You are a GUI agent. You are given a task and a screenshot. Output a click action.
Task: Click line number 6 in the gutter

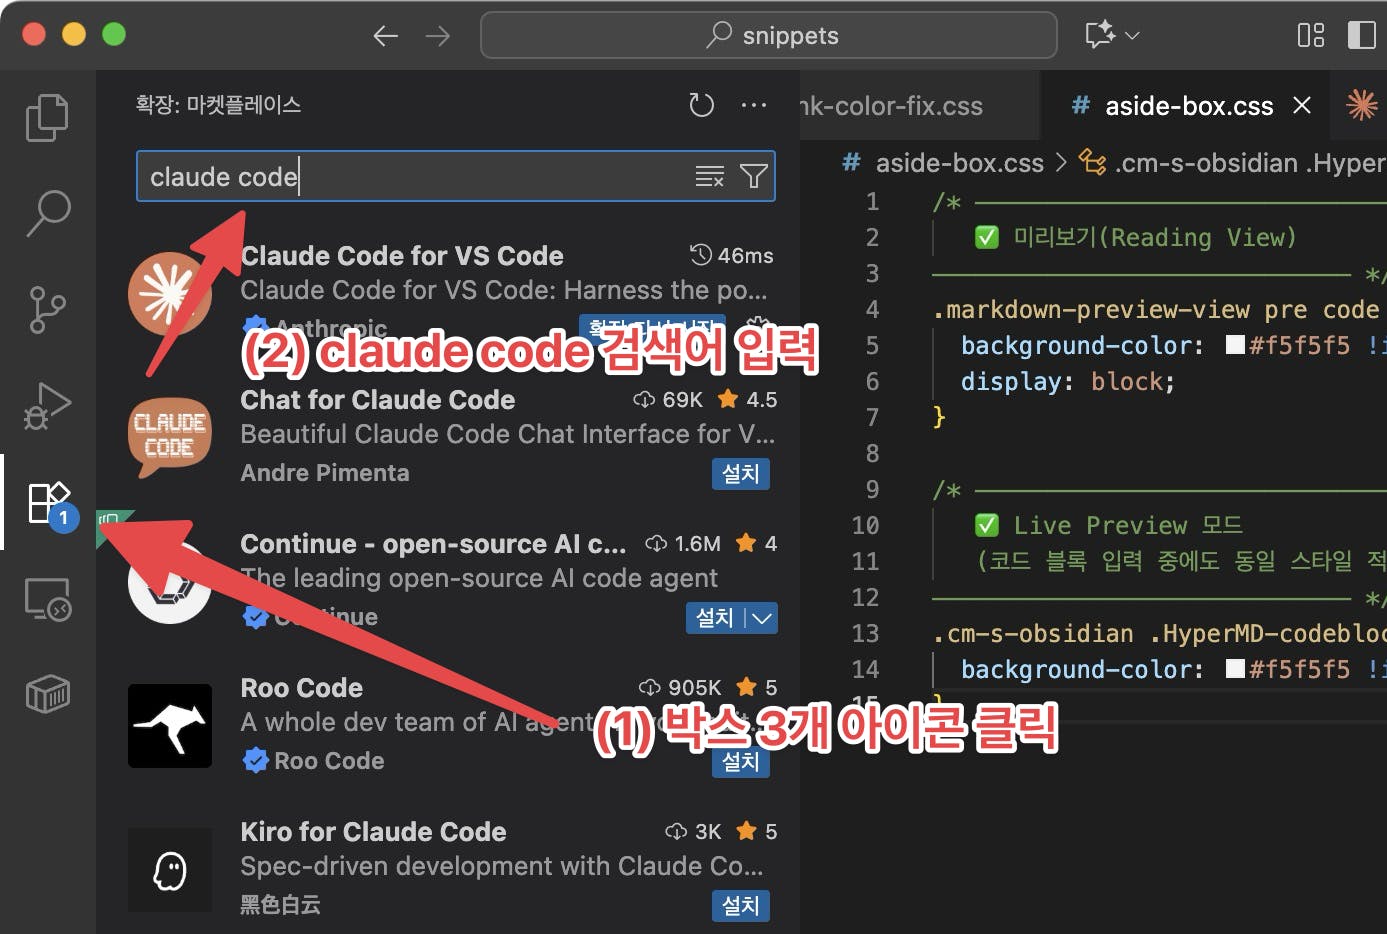coord(872,381)
